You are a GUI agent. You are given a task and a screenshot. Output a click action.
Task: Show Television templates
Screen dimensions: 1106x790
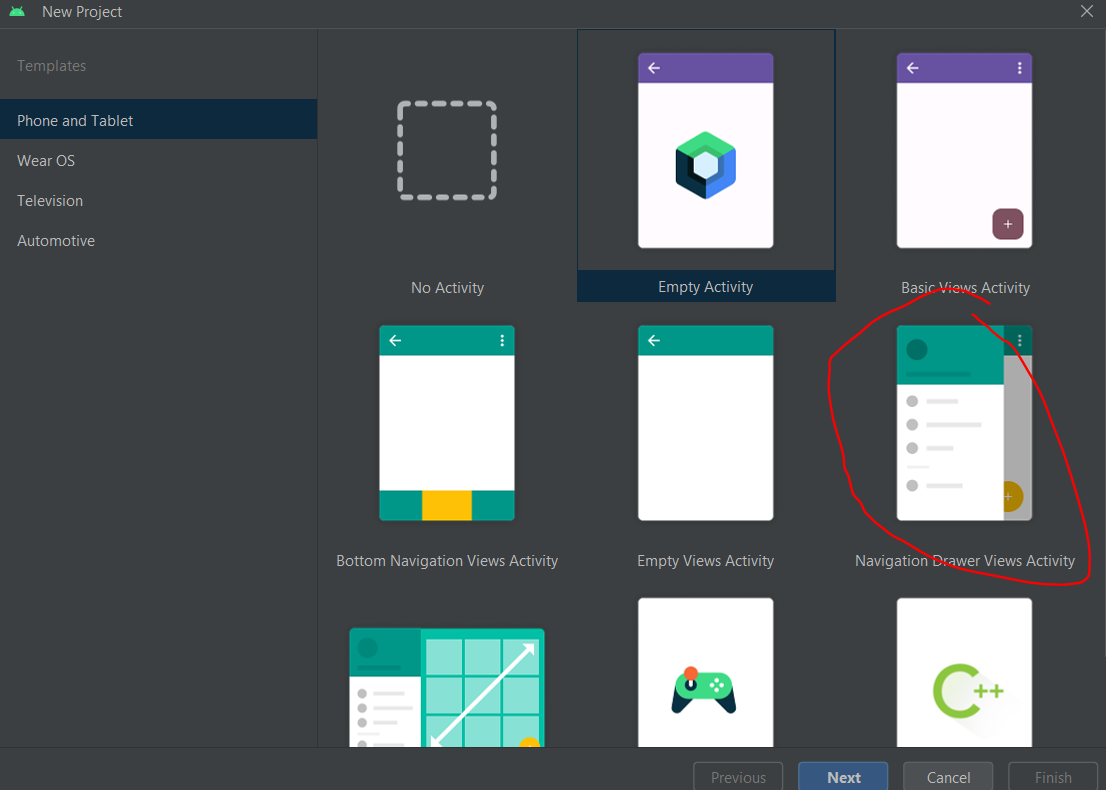point(159,201)
